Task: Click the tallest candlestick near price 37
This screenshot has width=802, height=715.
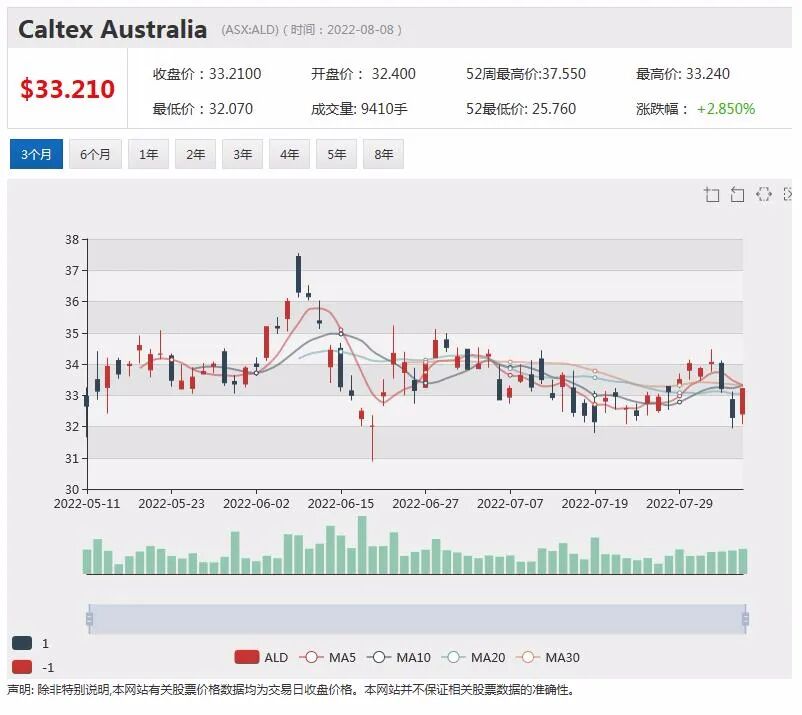Action: [x=299, y=275]
